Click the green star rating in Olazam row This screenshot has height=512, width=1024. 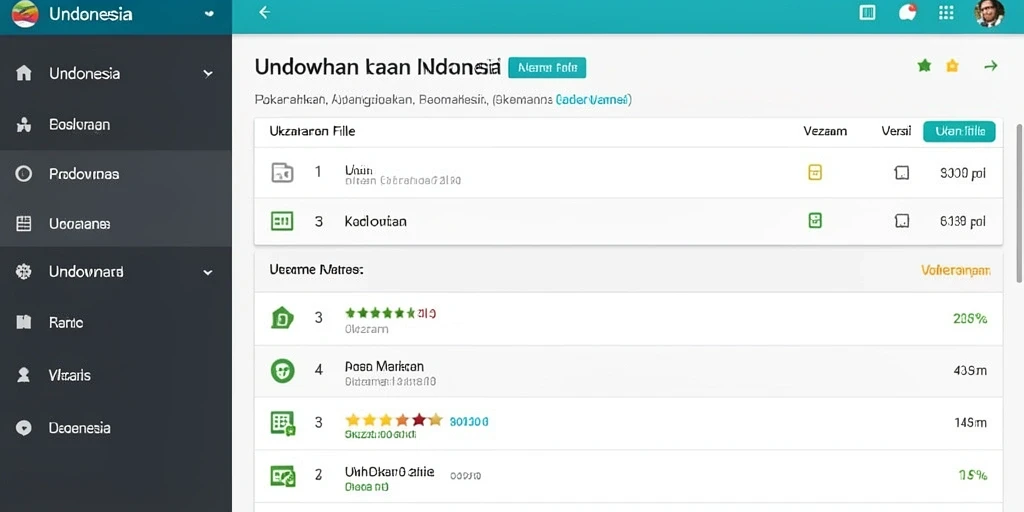coord(380,313)
